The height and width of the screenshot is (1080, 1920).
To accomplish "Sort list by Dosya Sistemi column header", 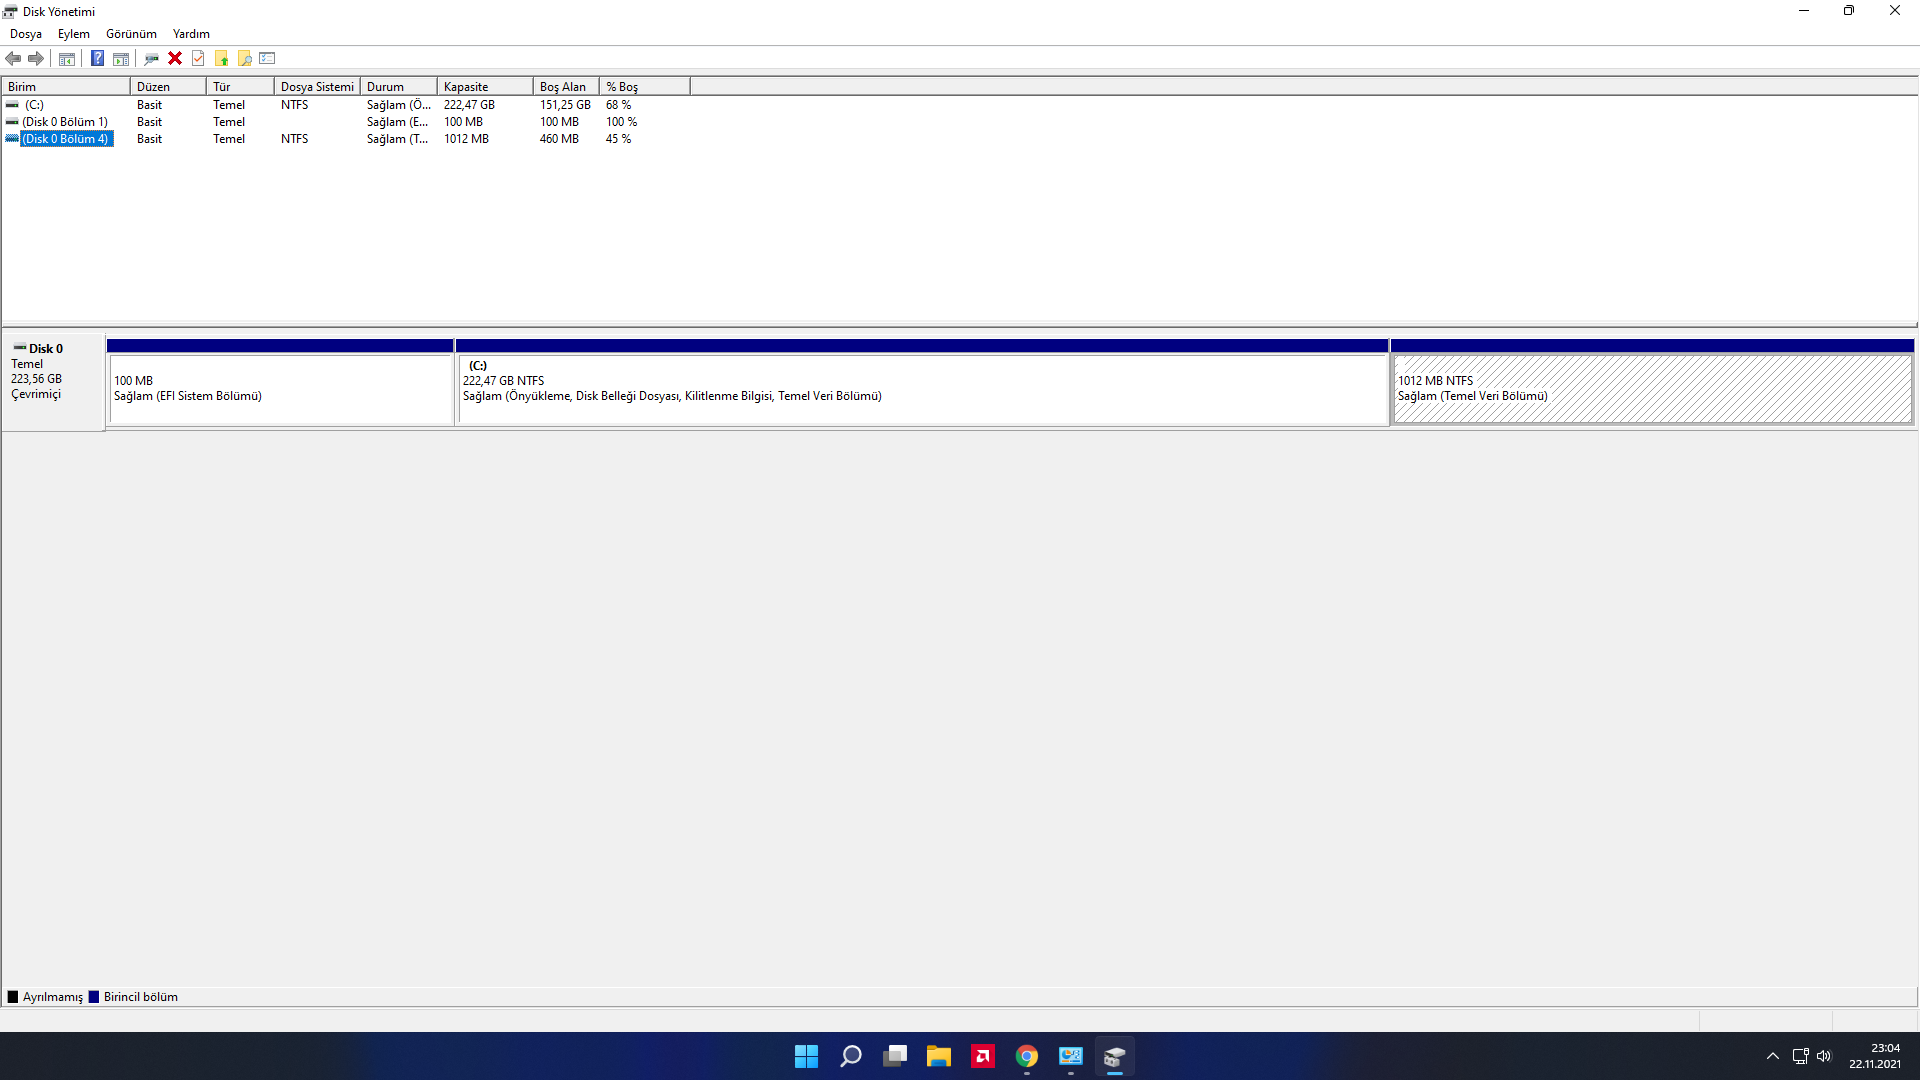I will [x=316, y=87].
